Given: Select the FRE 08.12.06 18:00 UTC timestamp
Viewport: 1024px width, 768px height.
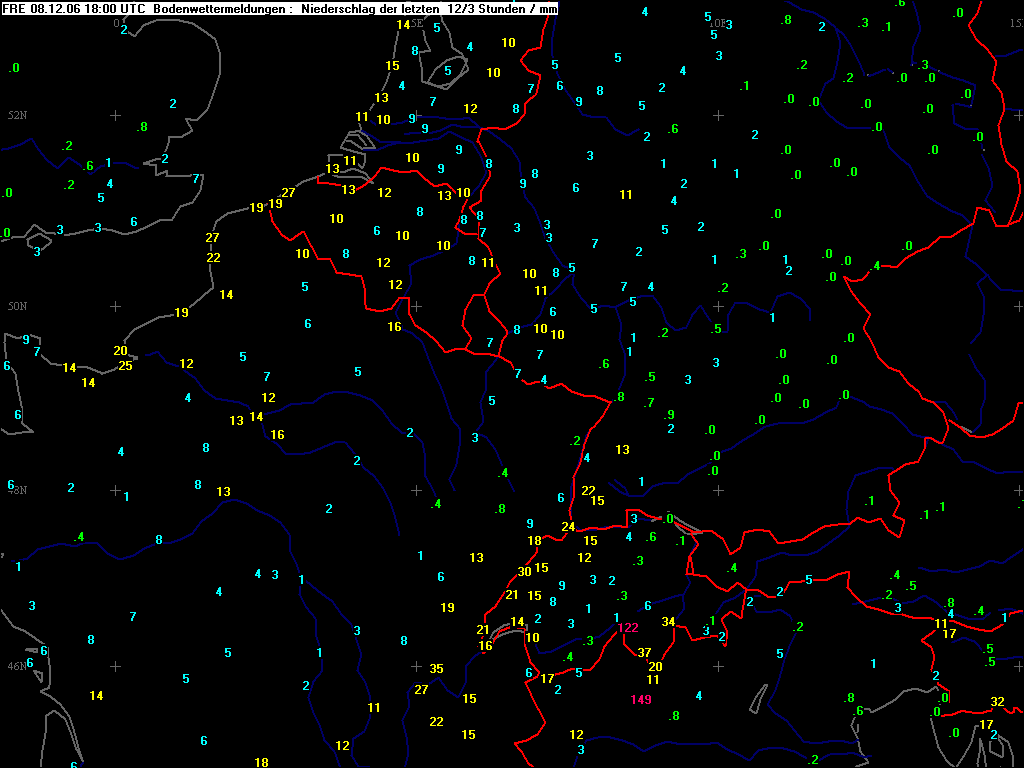Looking at the screenshot, I should coord(75,8).
